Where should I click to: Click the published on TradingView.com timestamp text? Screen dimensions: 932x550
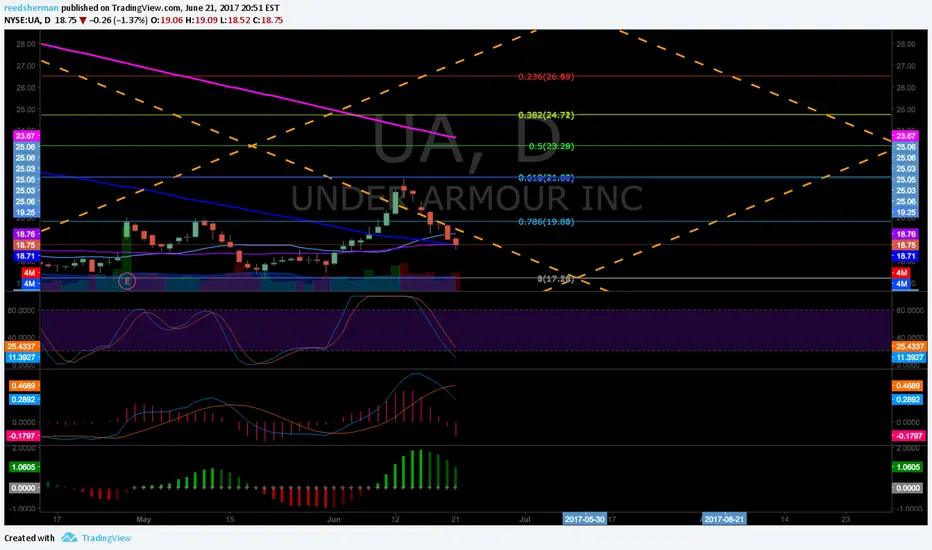pyautogui.click(x=170, y=8)
